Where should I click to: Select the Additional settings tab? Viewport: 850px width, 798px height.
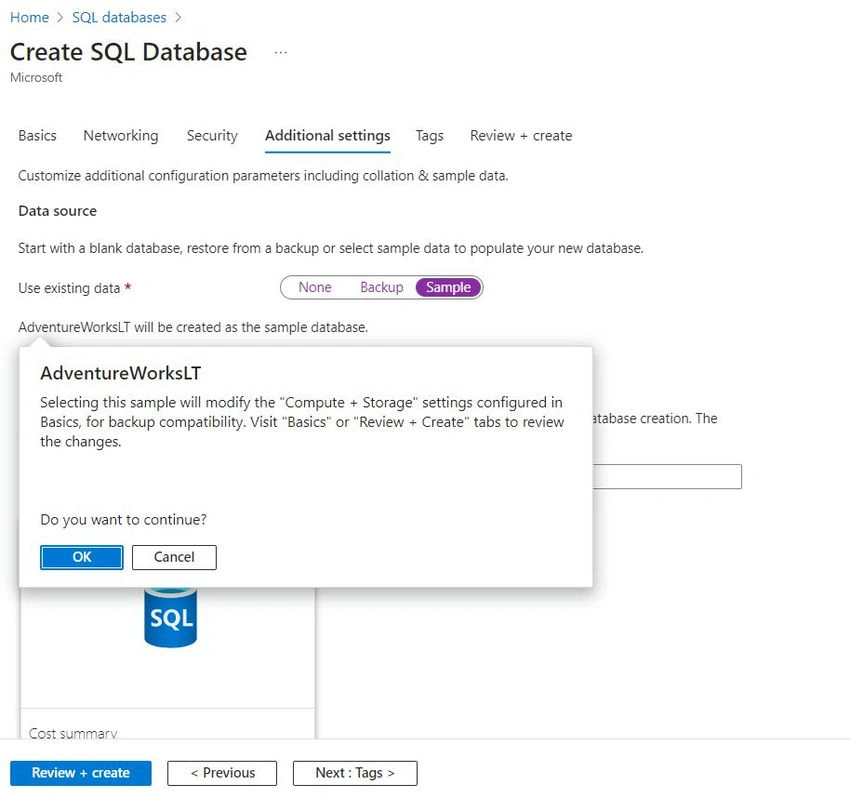pyautogui.click(x=327, y=136)
